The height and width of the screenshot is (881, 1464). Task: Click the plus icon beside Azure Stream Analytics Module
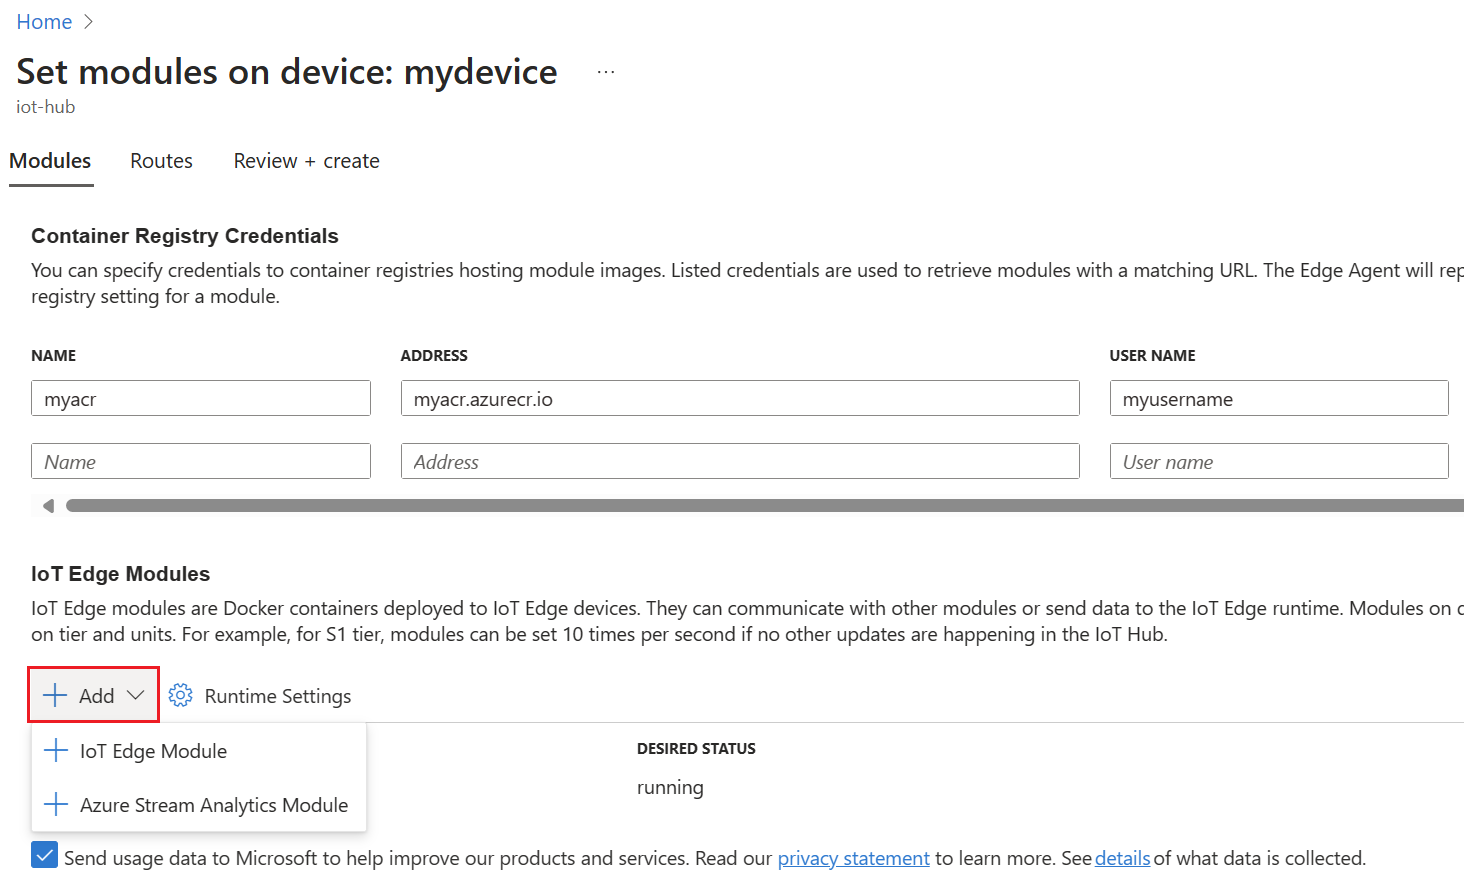[56, 804]
